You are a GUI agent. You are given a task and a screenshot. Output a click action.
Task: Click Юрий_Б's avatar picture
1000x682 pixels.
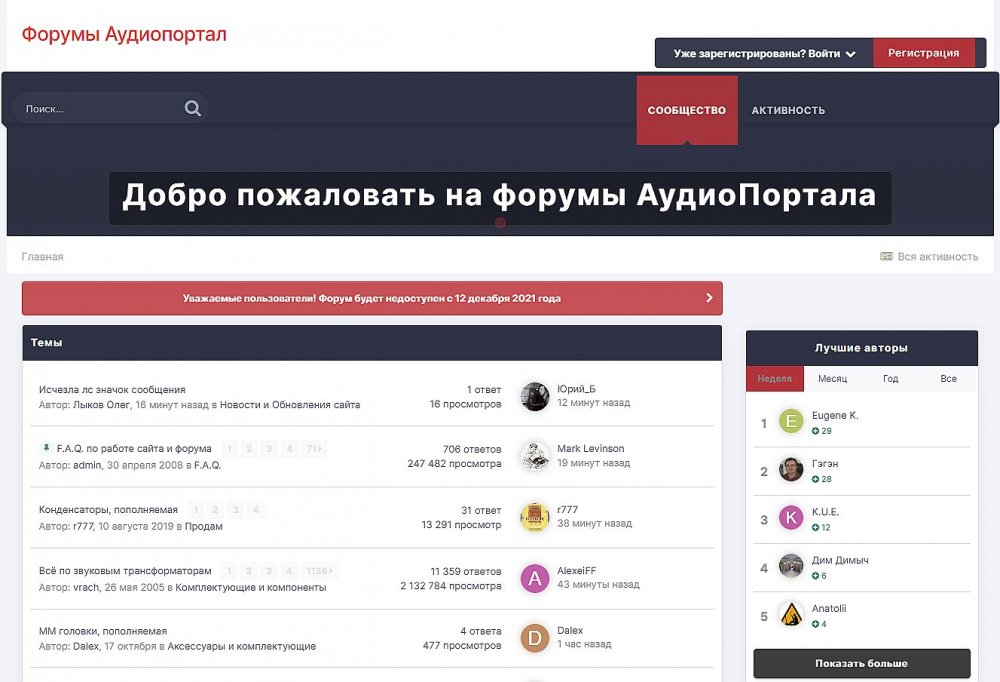[535, 396]
